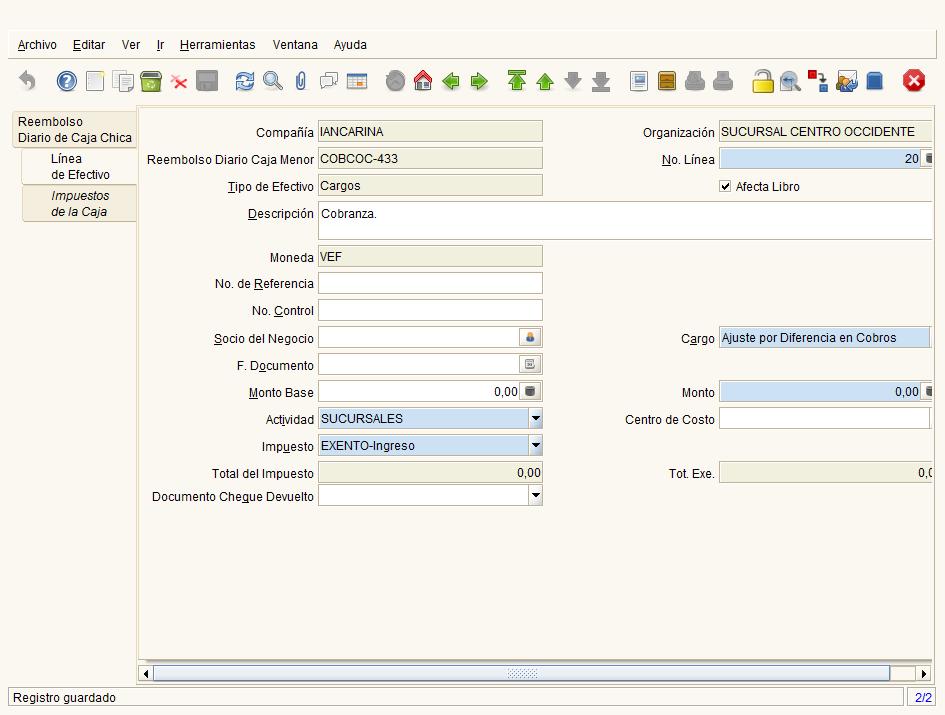The image size is (945, 715).
Task: Click the Refresh records icon
Action: click(244, 81)
